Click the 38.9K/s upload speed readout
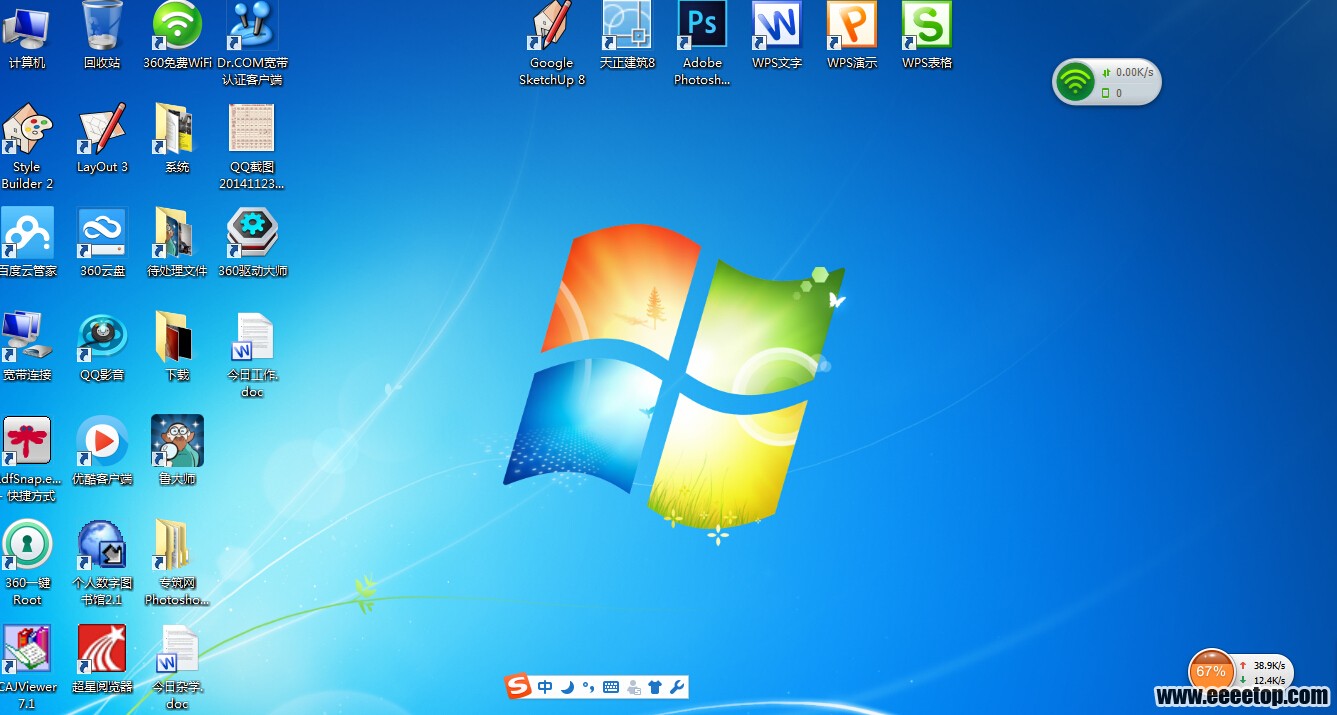The width and height of the screenshot is (1337, 715). [x=1269, y=665]
